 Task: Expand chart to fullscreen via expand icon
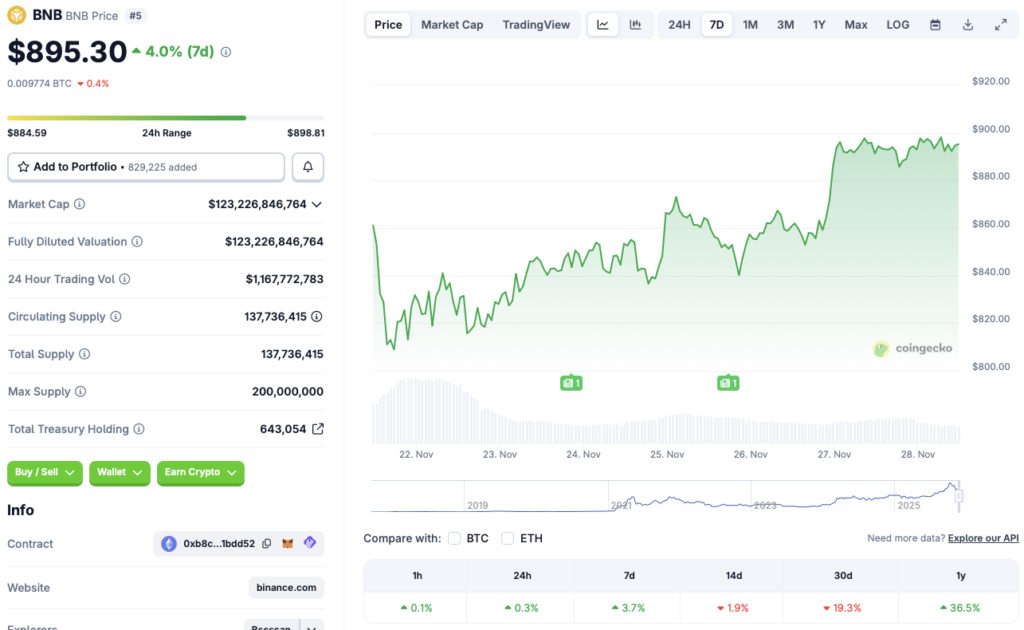click(1001, 24)
